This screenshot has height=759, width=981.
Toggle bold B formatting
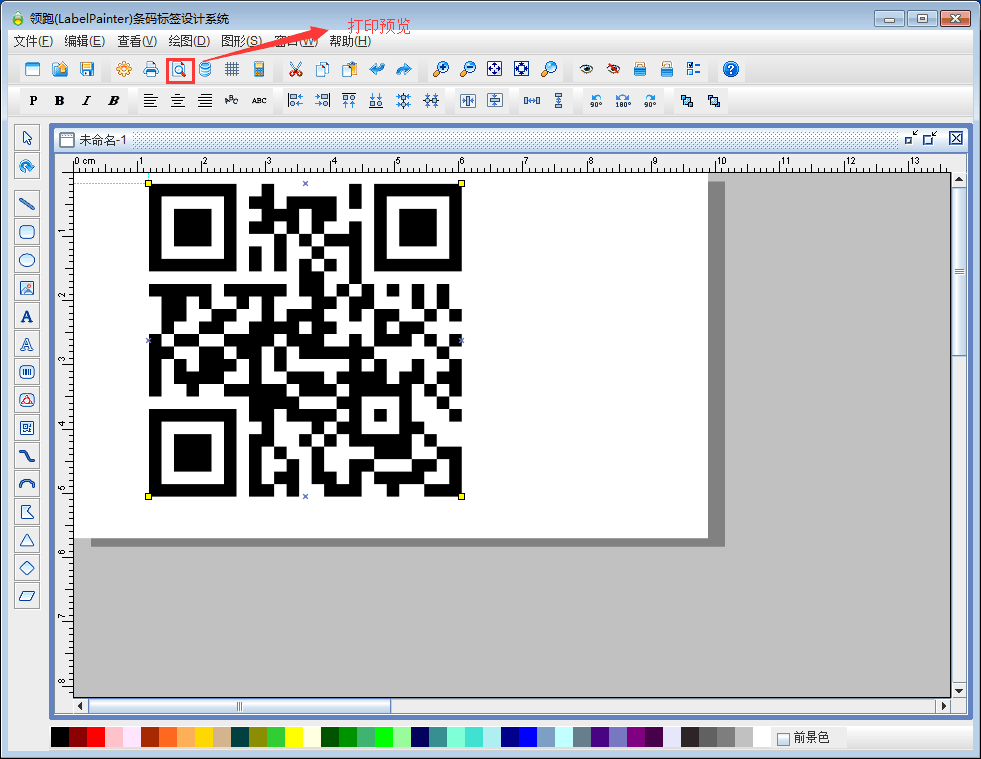(59, 101)
